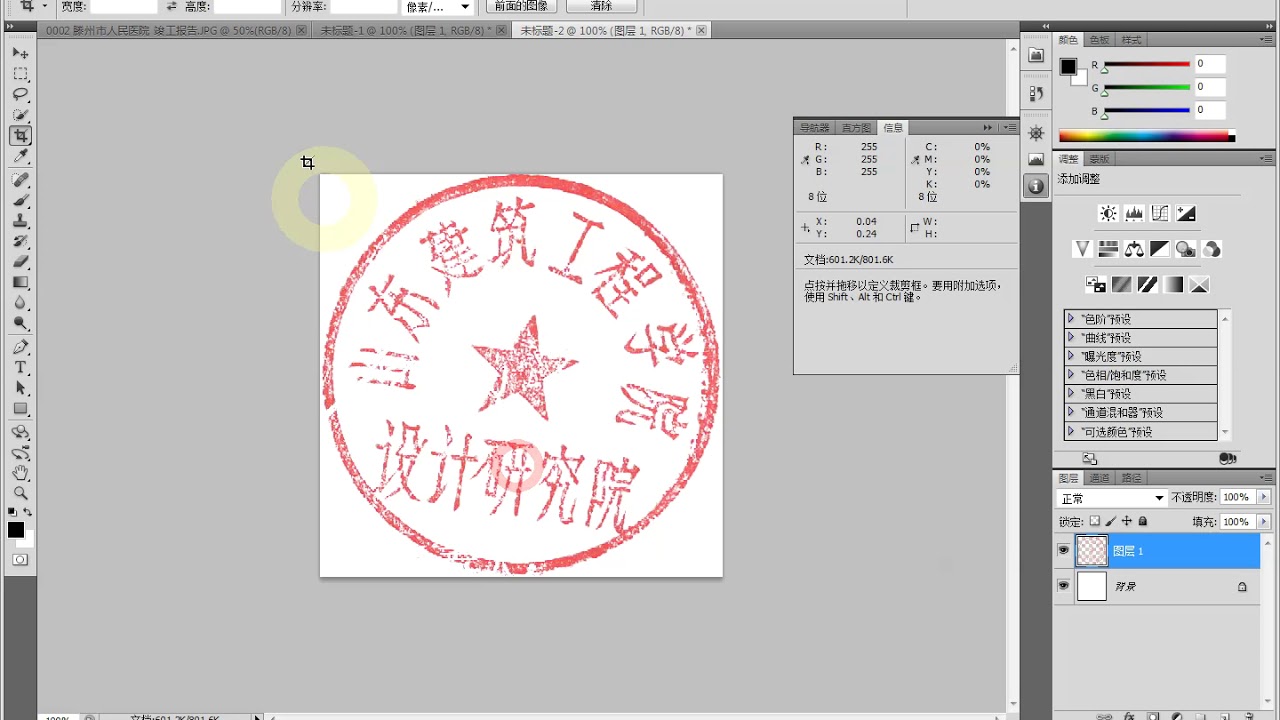Select the Eyedropper tool

20,157
